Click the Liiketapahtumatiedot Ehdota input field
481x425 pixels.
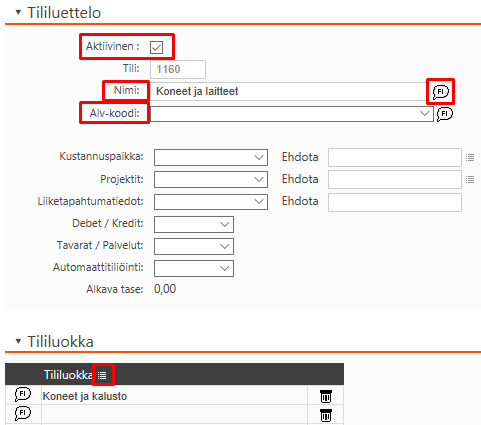click(x=395, y=202)
